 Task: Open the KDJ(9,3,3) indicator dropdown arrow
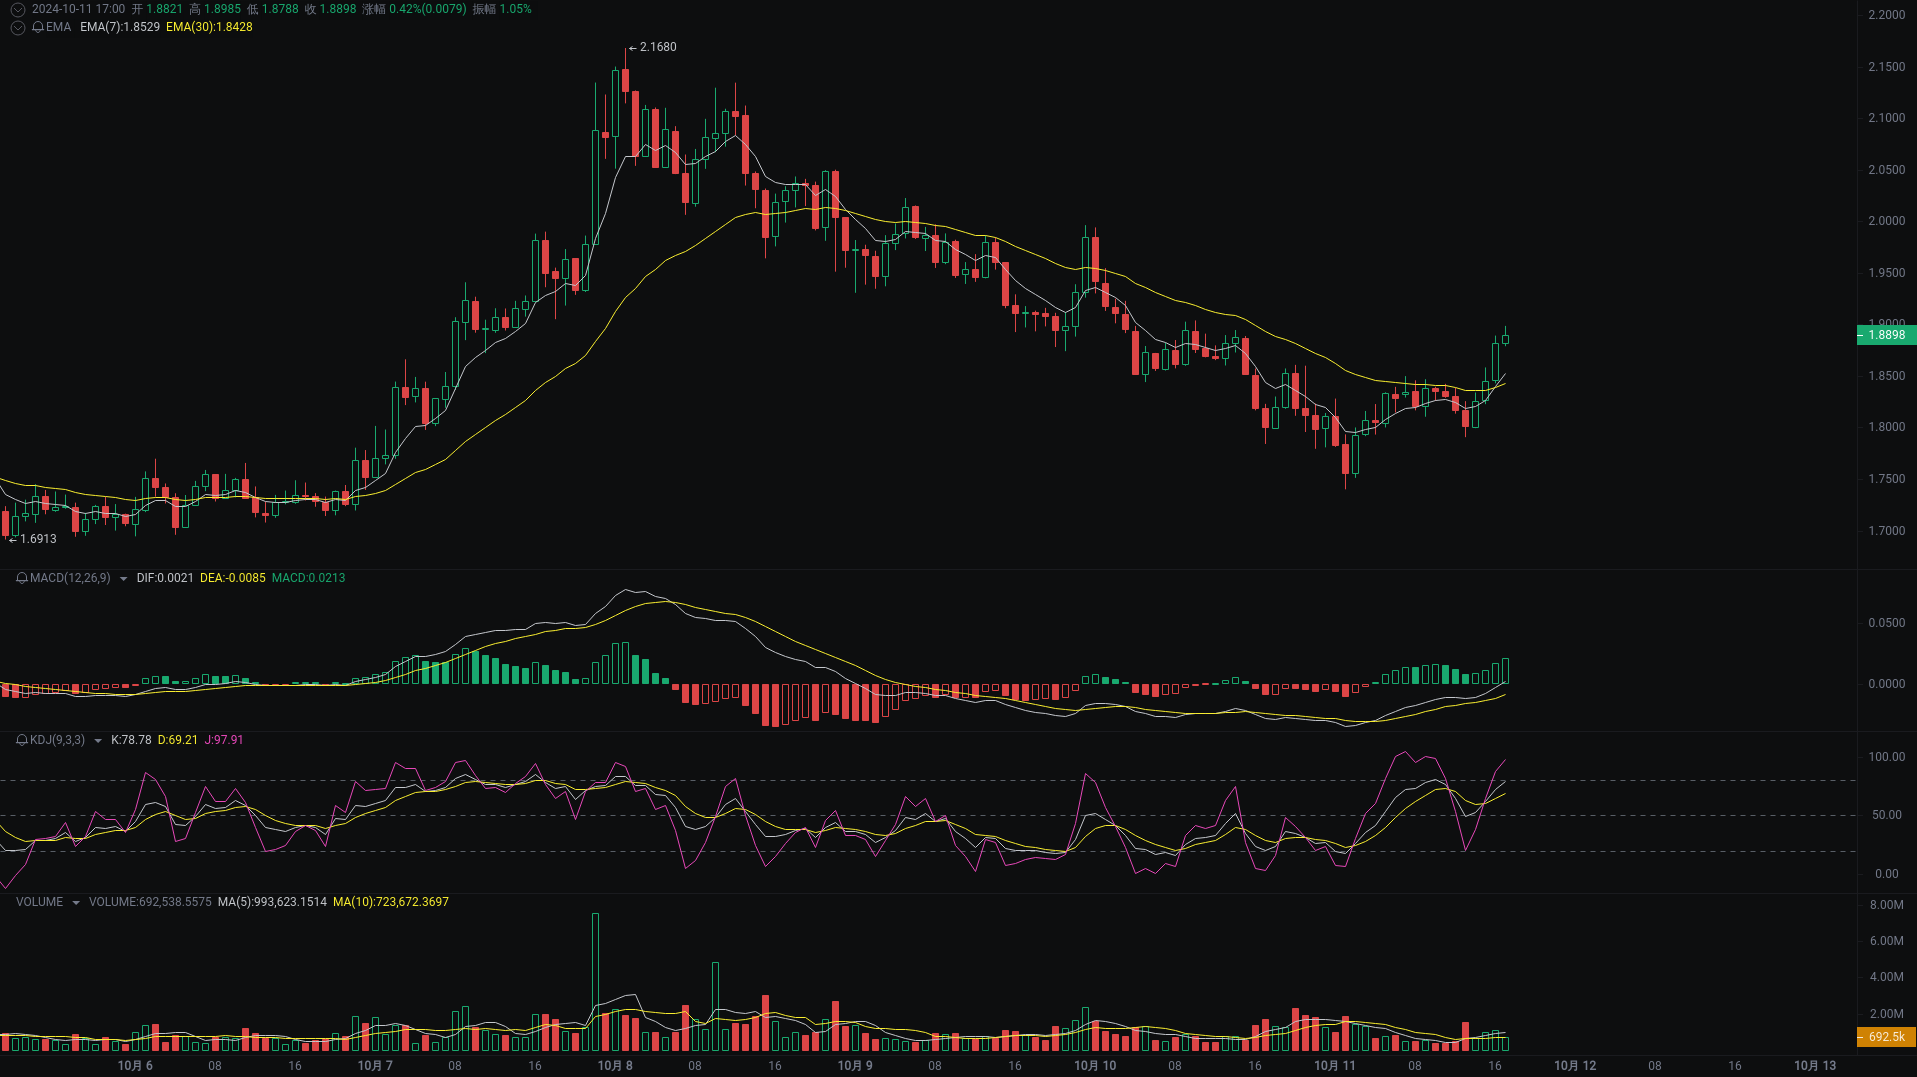point(98,741)
